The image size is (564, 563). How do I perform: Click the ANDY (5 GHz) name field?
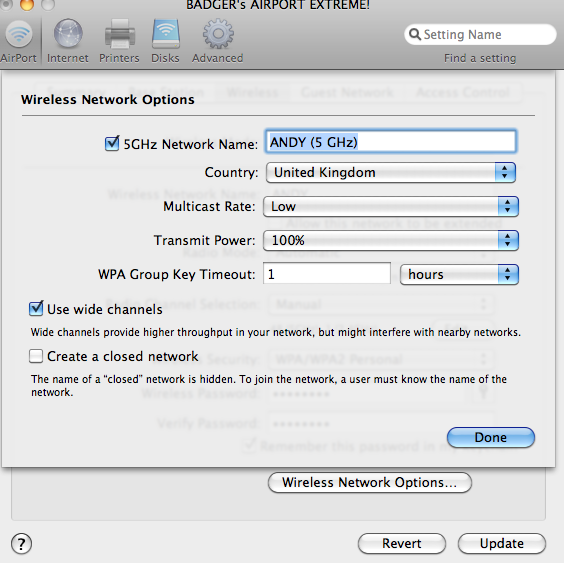click(x=391, y=142)
